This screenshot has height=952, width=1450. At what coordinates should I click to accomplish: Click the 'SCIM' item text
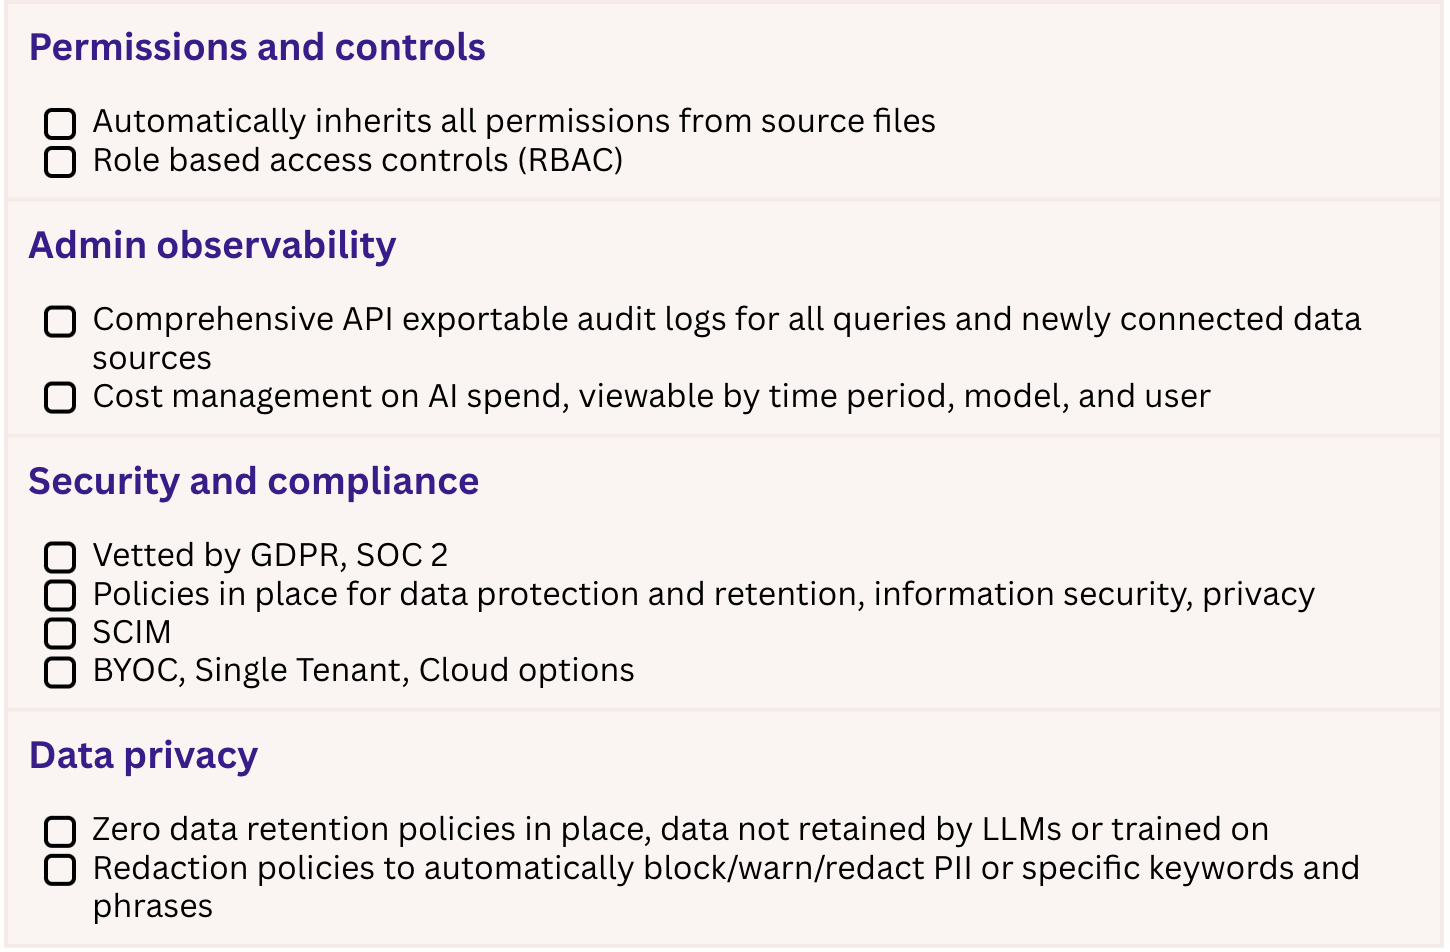click(x=132, y=632)
